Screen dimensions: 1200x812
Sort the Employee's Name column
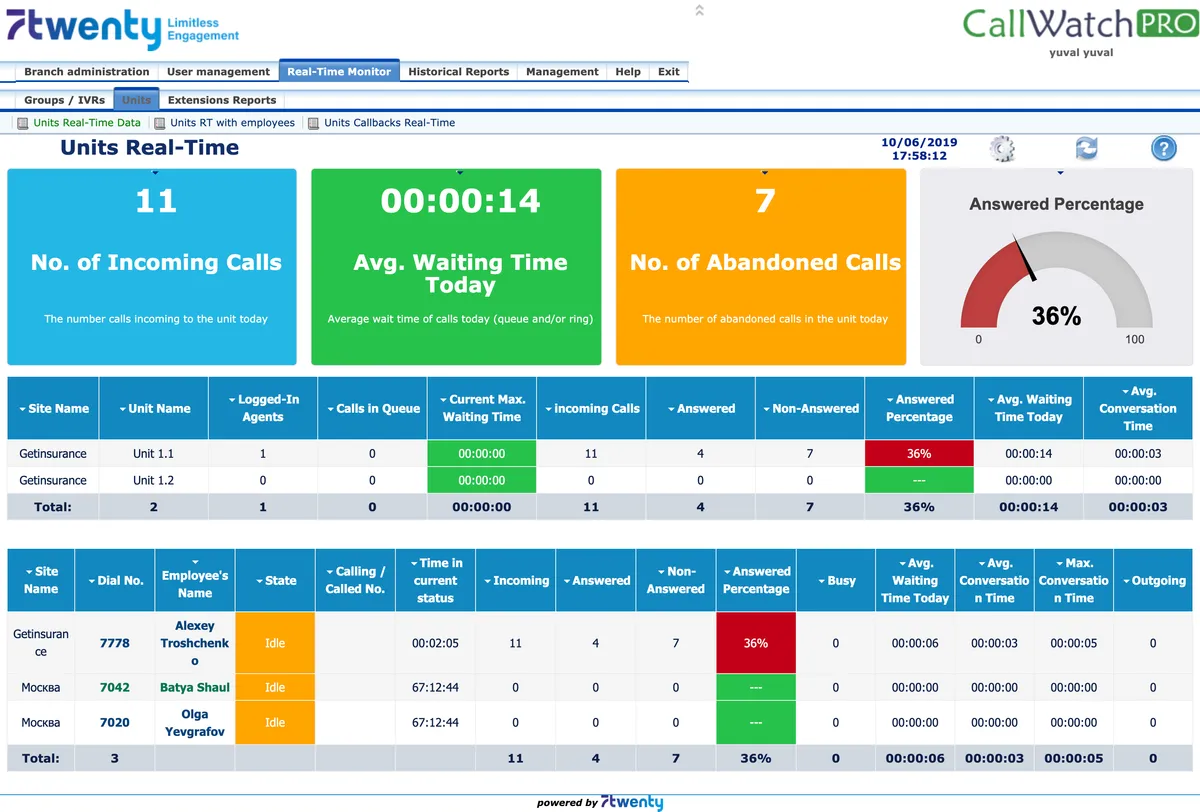pos(194,579)
